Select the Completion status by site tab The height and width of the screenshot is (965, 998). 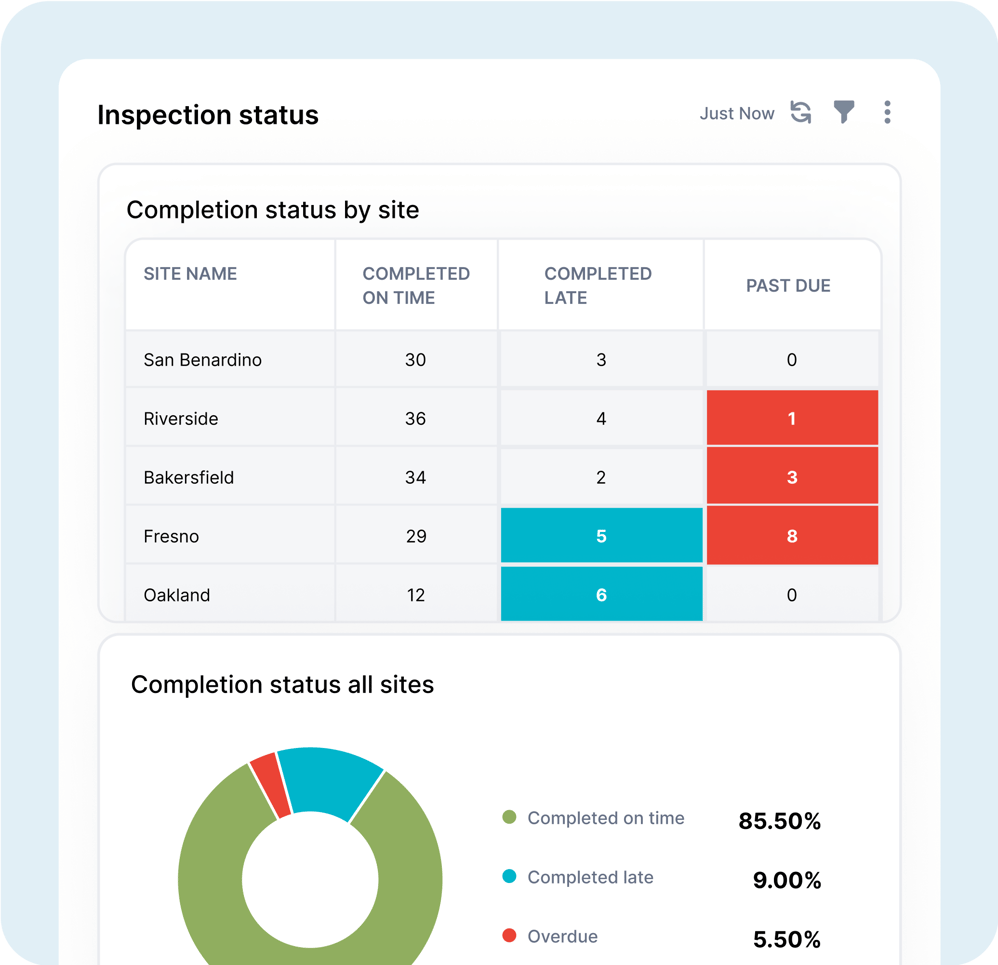click(x=272, y=210)
